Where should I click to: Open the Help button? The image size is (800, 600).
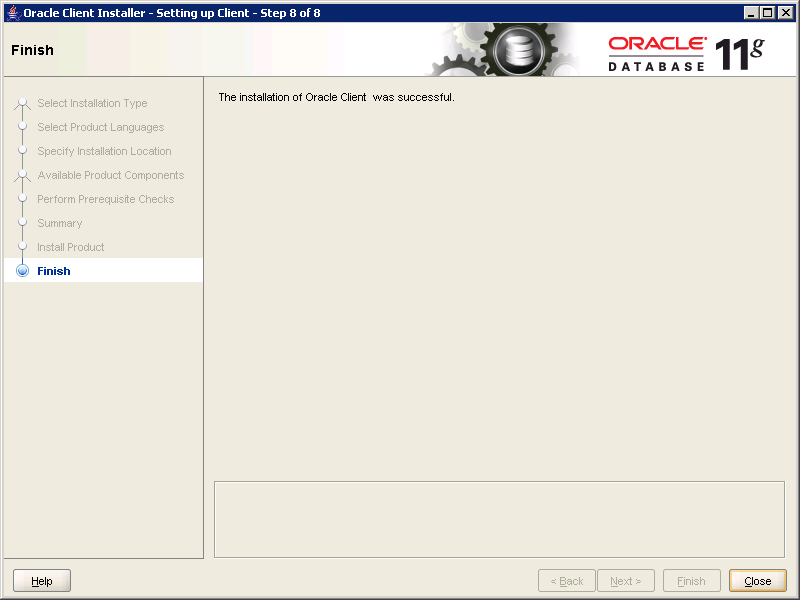[42, 581]
